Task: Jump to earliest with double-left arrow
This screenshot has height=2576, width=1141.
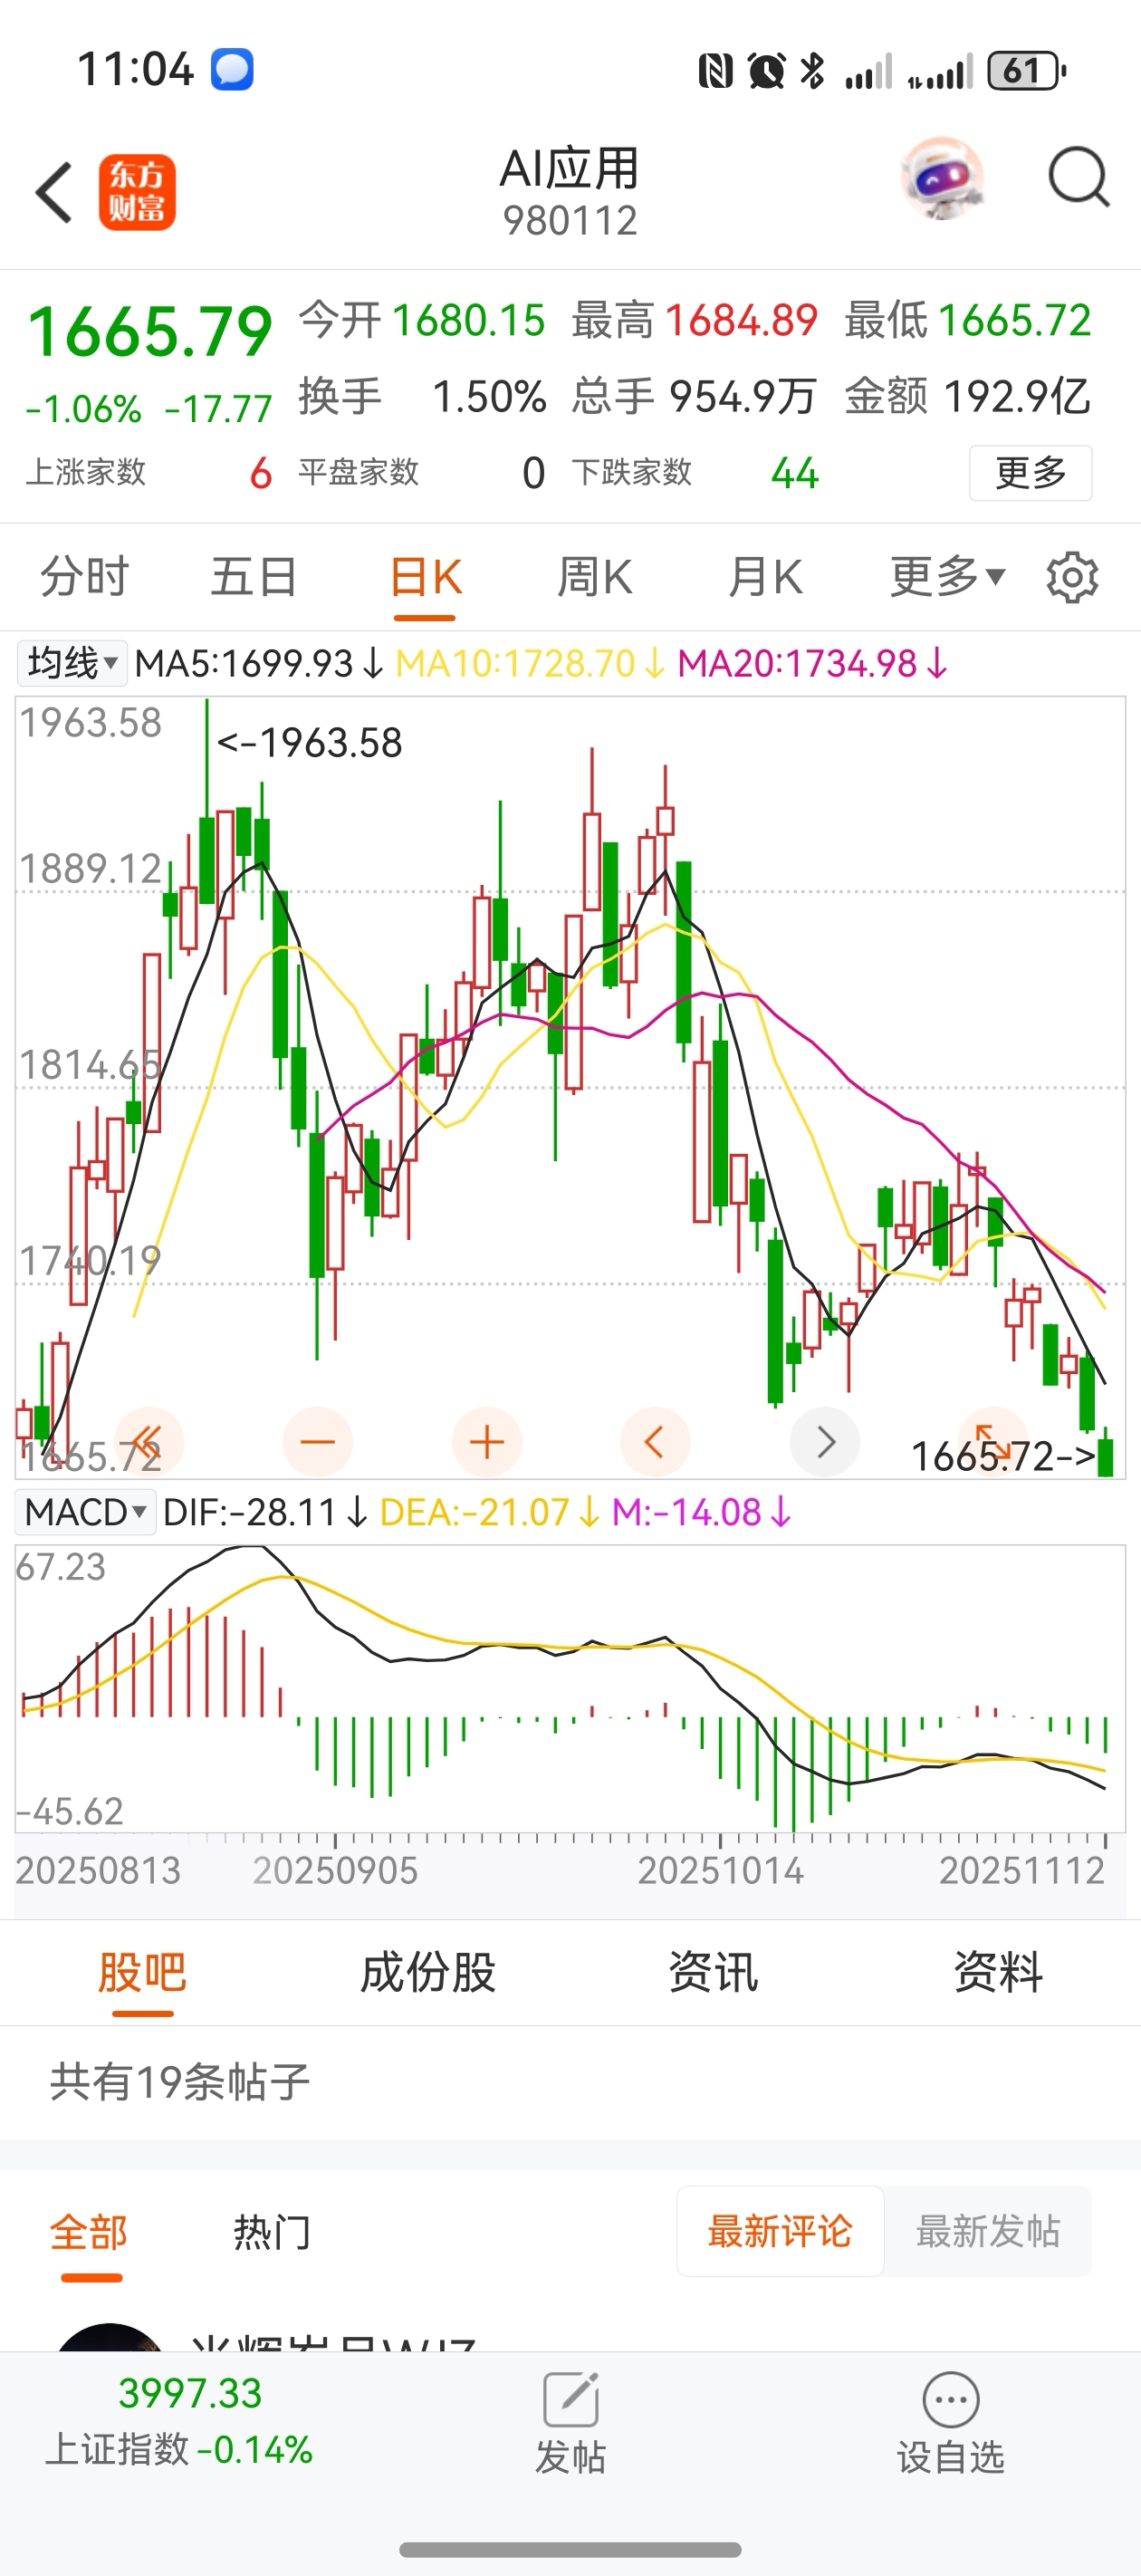Action: pyautogui.click(x=149, y=1442)
